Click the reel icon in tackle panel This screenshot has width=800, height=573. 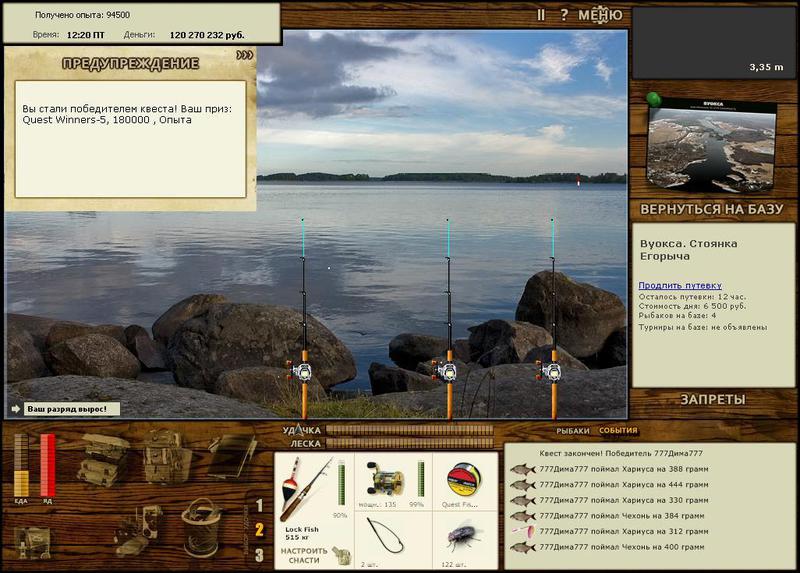386,478
